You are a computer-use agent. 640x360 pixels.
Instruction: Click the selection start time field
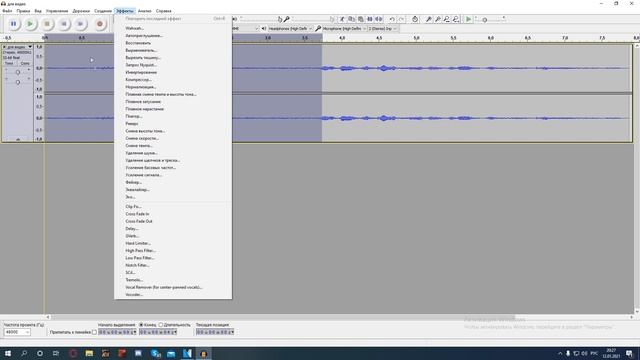pos(117,332)
